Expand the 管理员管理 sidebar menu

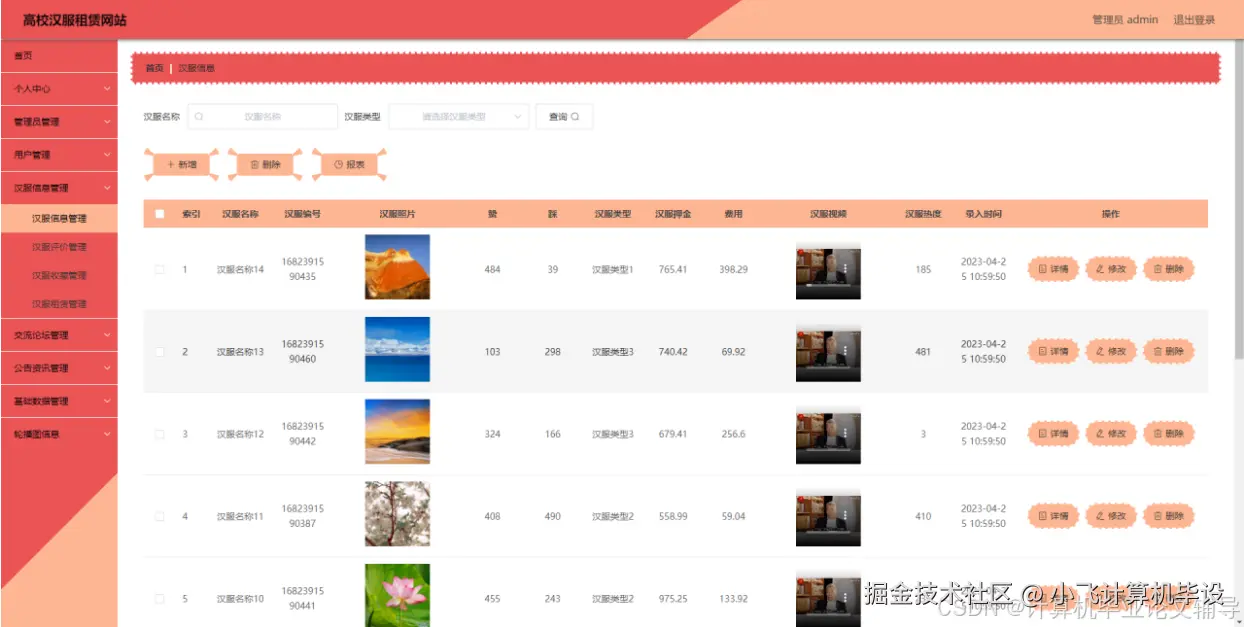[59, 122]
